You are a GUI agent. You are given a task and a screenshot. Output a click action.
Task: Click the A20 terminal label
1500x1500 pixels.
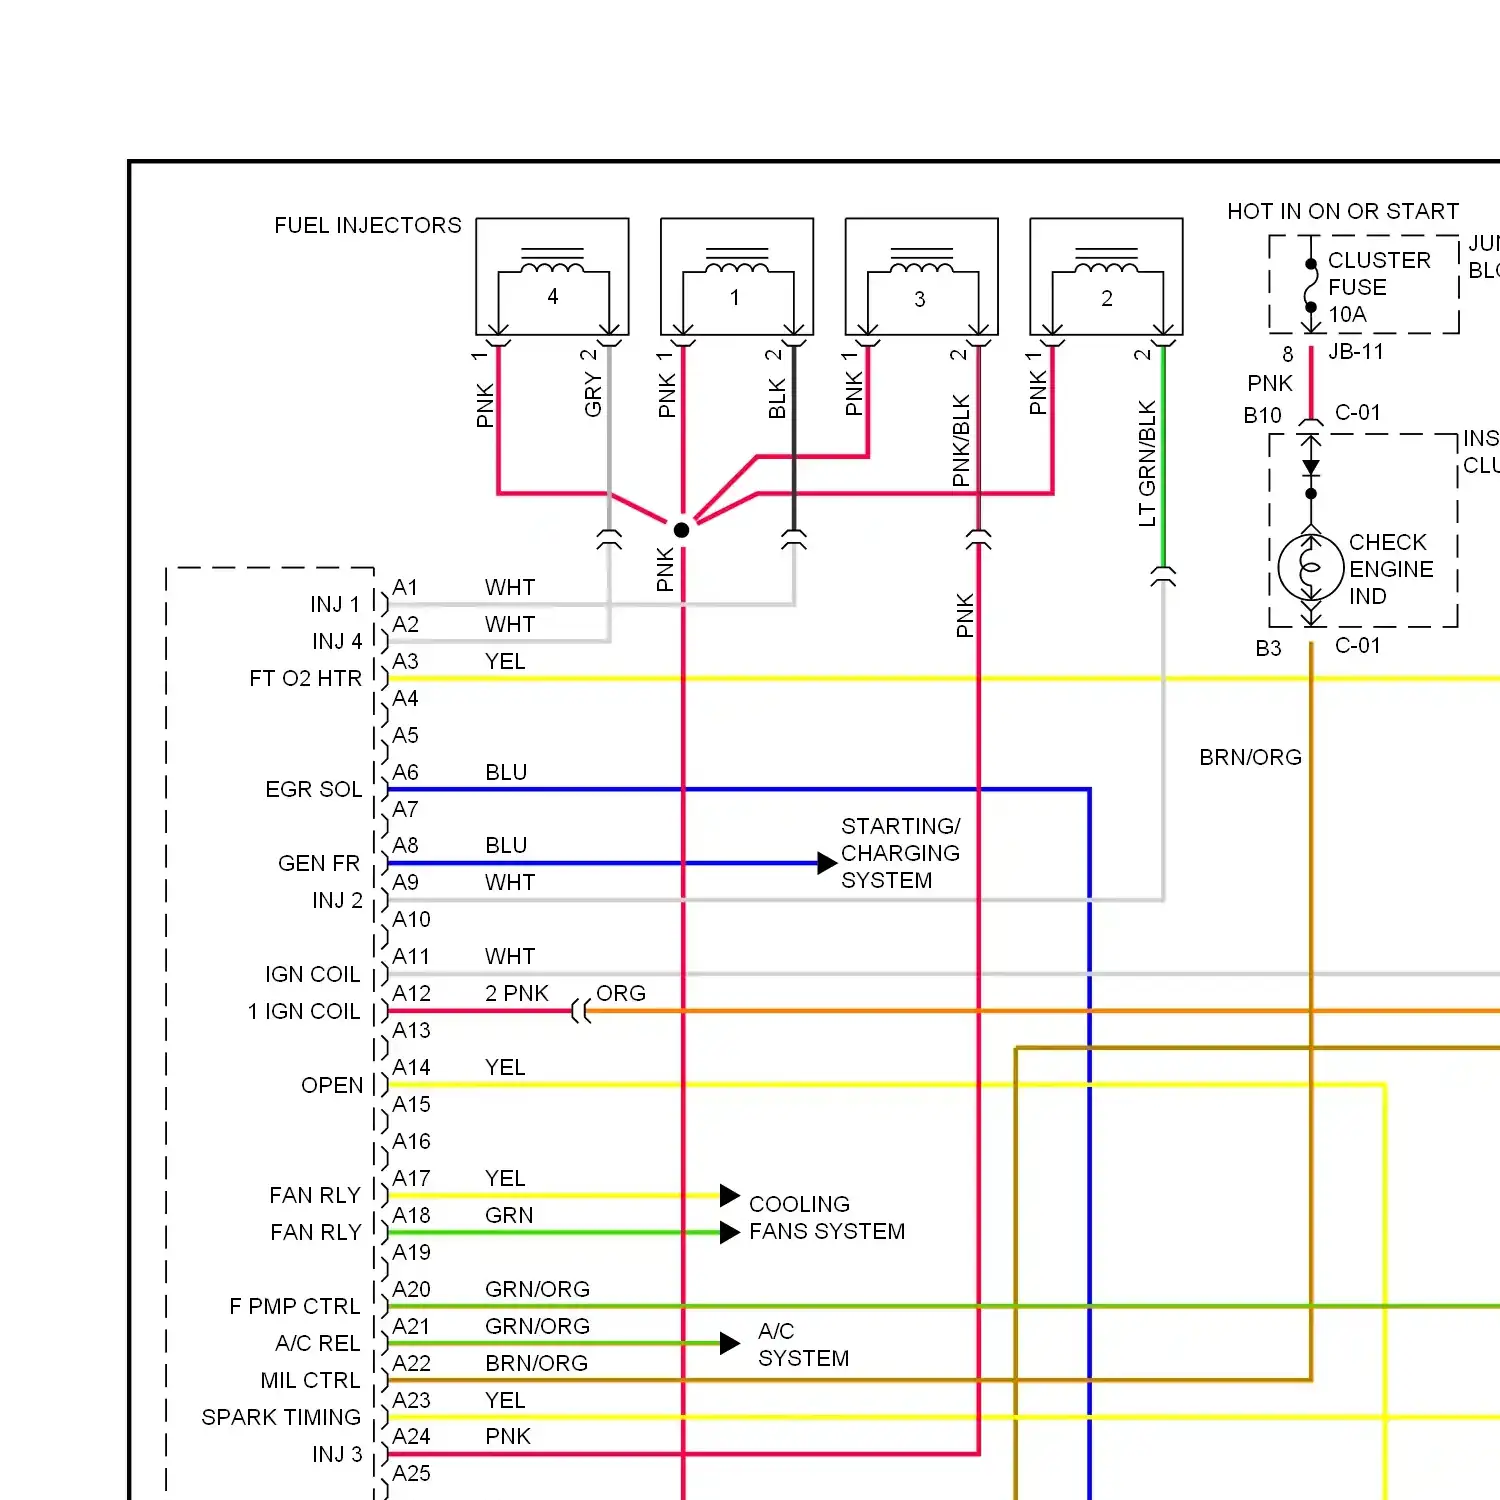[411, 1290]
